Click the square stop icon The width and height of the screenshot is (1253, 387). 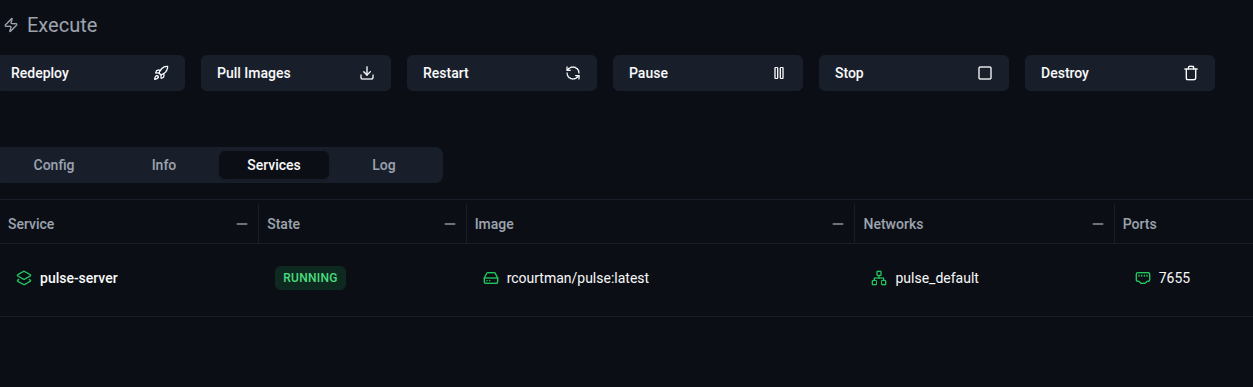pos(985,73)
